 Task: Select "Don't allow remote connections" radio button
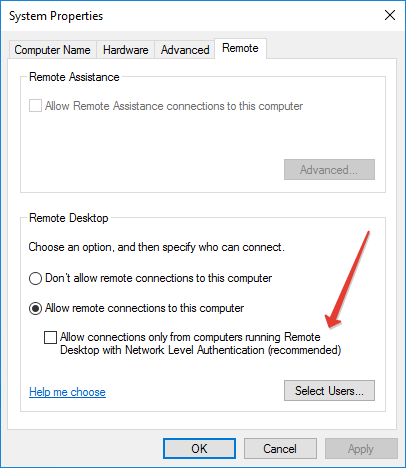tap(35, 278)
